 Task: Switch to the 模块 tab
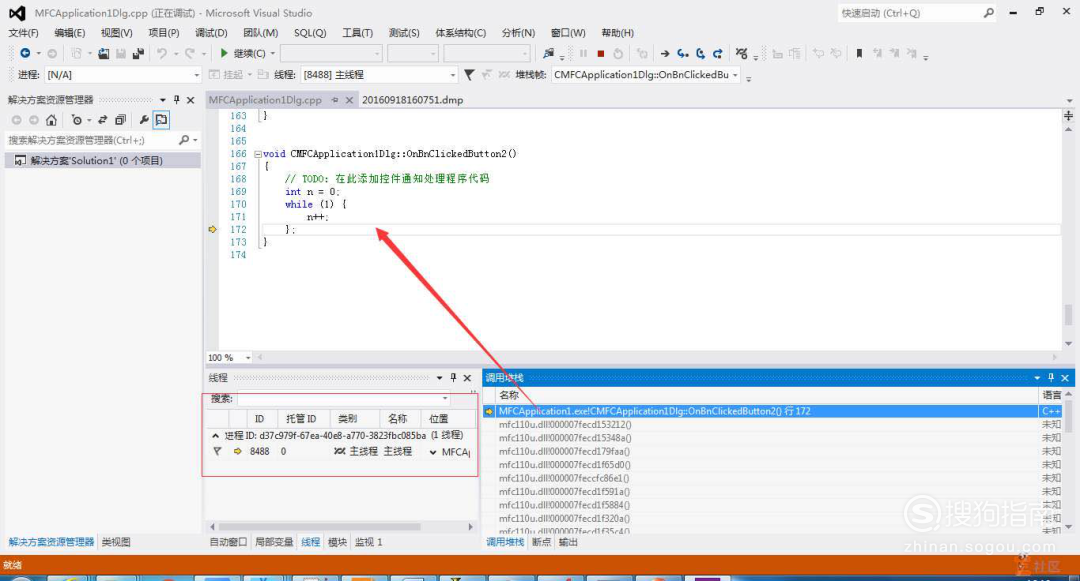[x=338, y=542]
